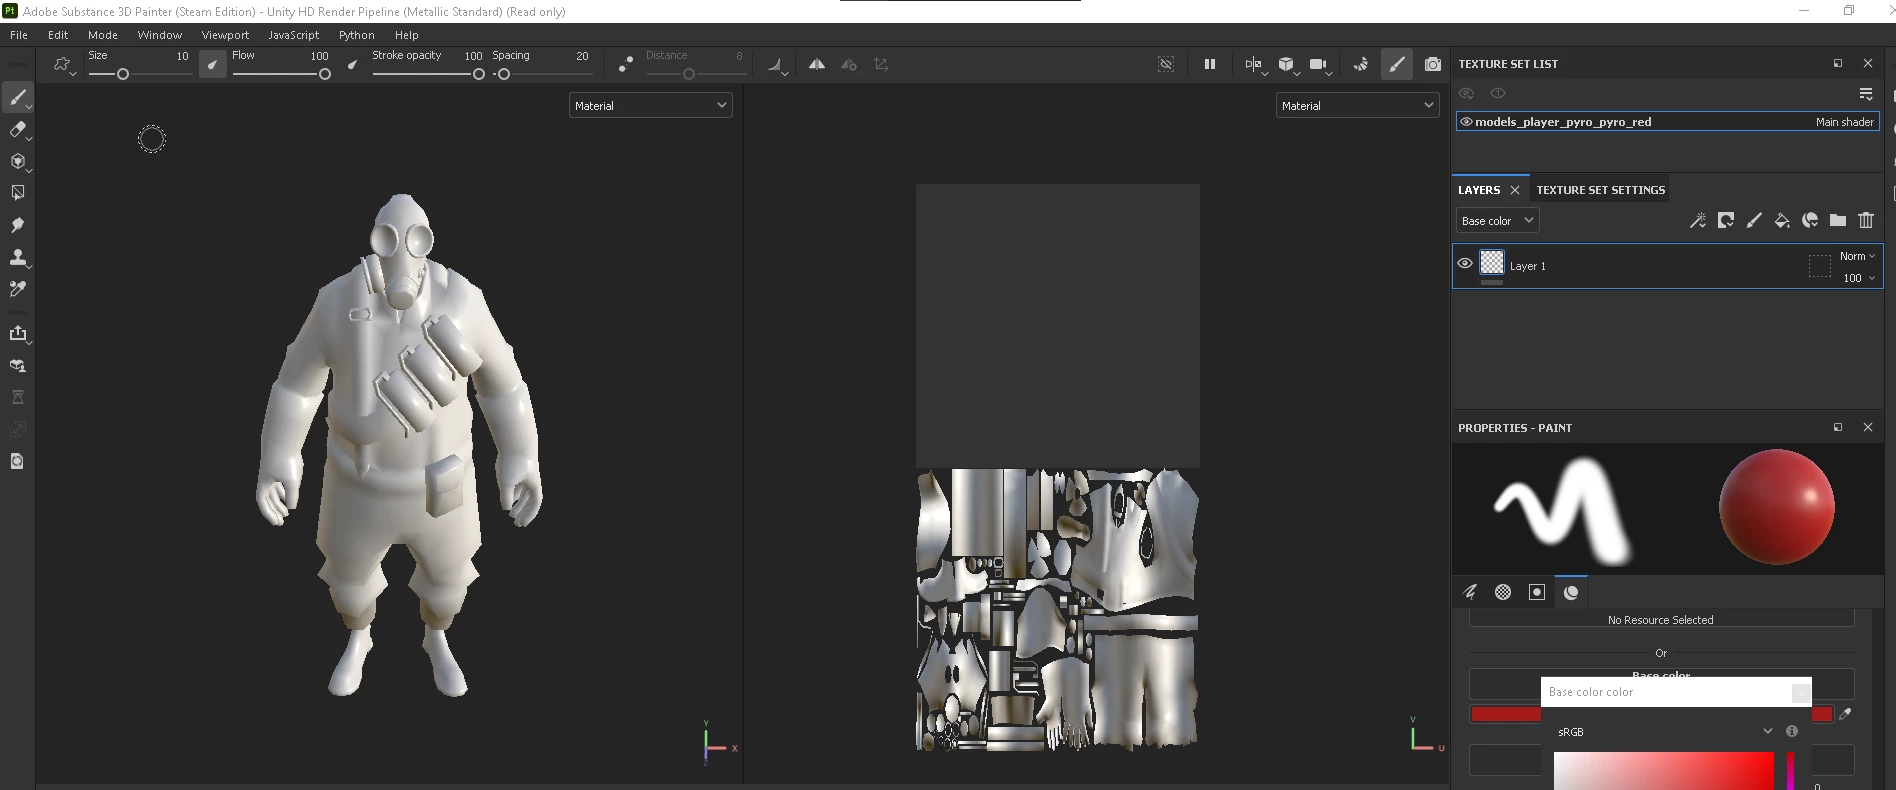This screenshot has width=1896, height=790.
Task: Pick color with eyedropper beside Base color
Action: (x=1846, y=713)
